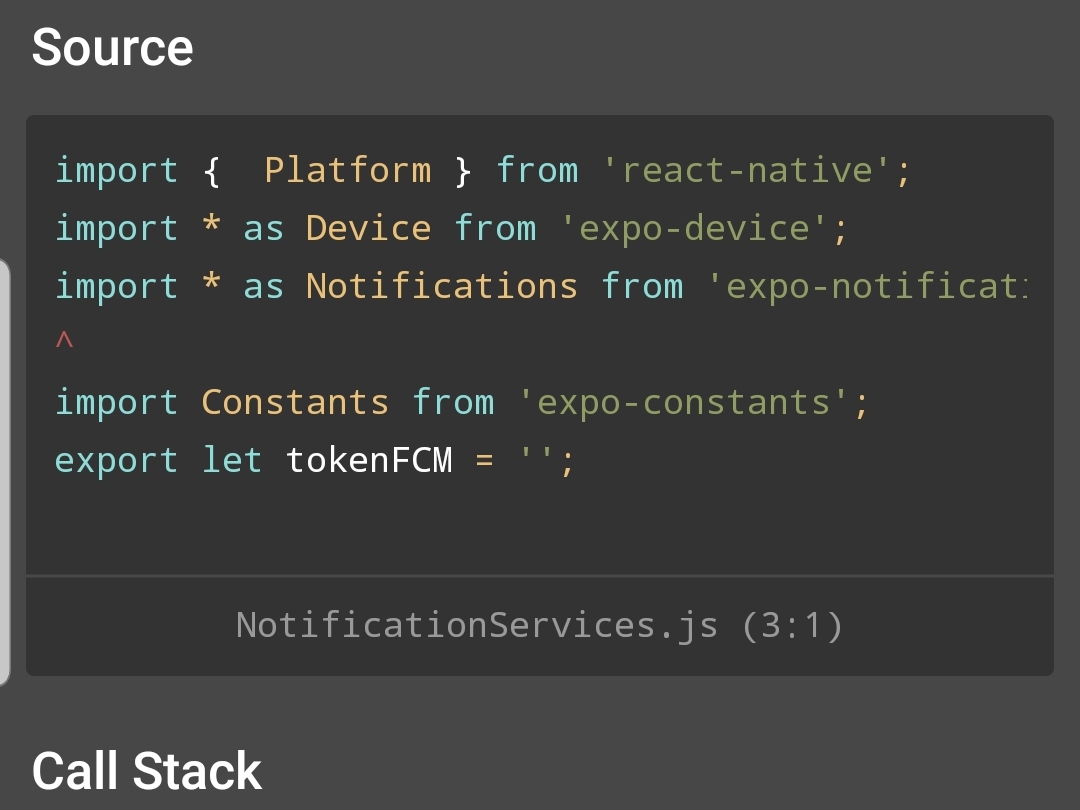This screenshot has width=1080, height=810.
Task: Click the 'from' keyword after Constants
Action: pyautogui.click(x=452, y=402)
